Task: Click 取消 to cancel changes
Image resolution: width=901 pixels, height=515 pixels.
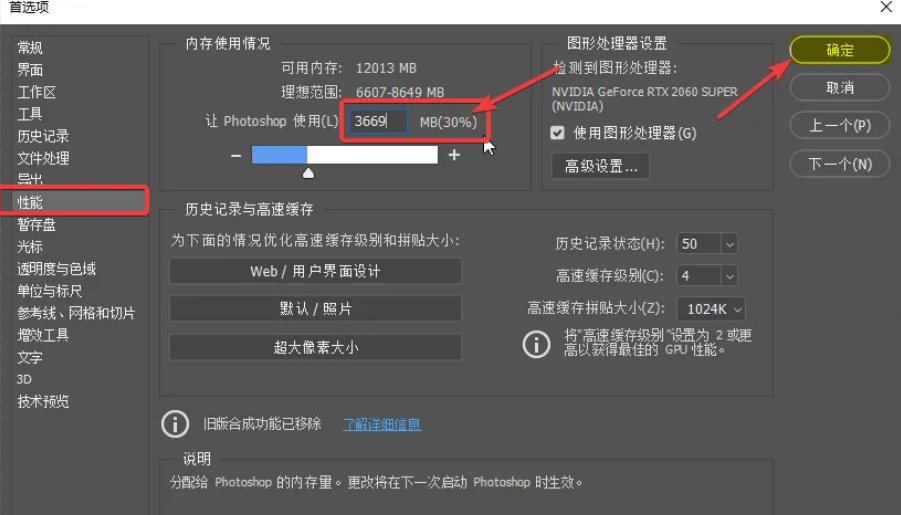Action: (839, 88)
